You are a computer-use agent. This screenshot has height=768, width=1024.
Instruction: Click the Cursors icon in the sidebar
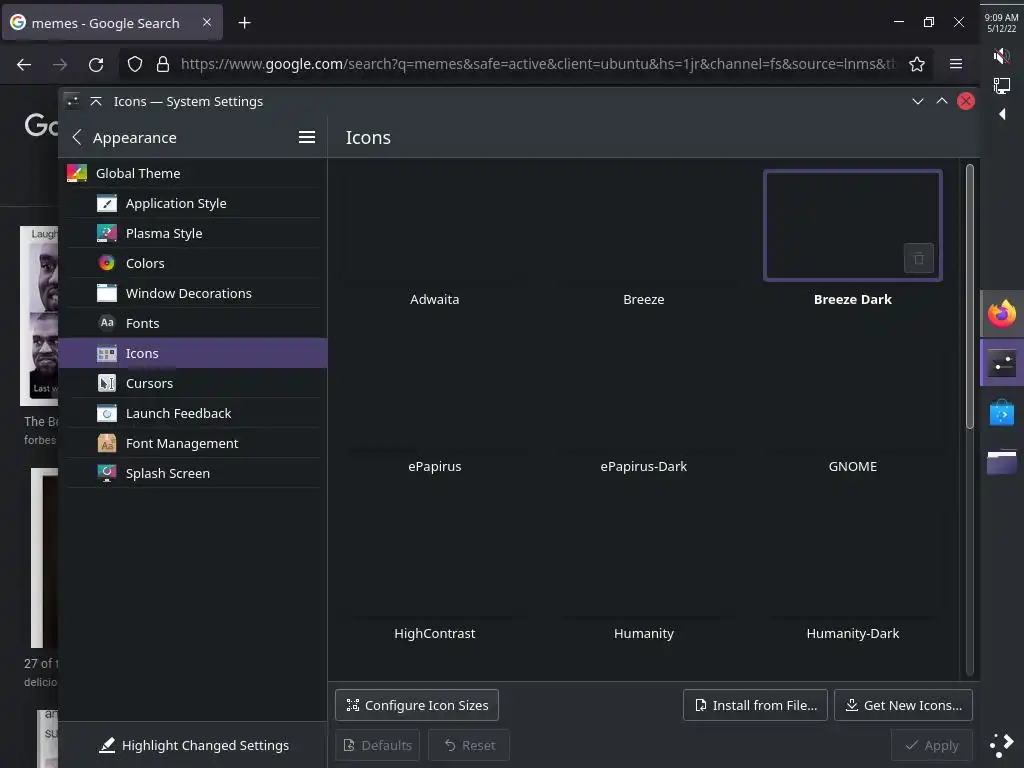click(106, 383)
